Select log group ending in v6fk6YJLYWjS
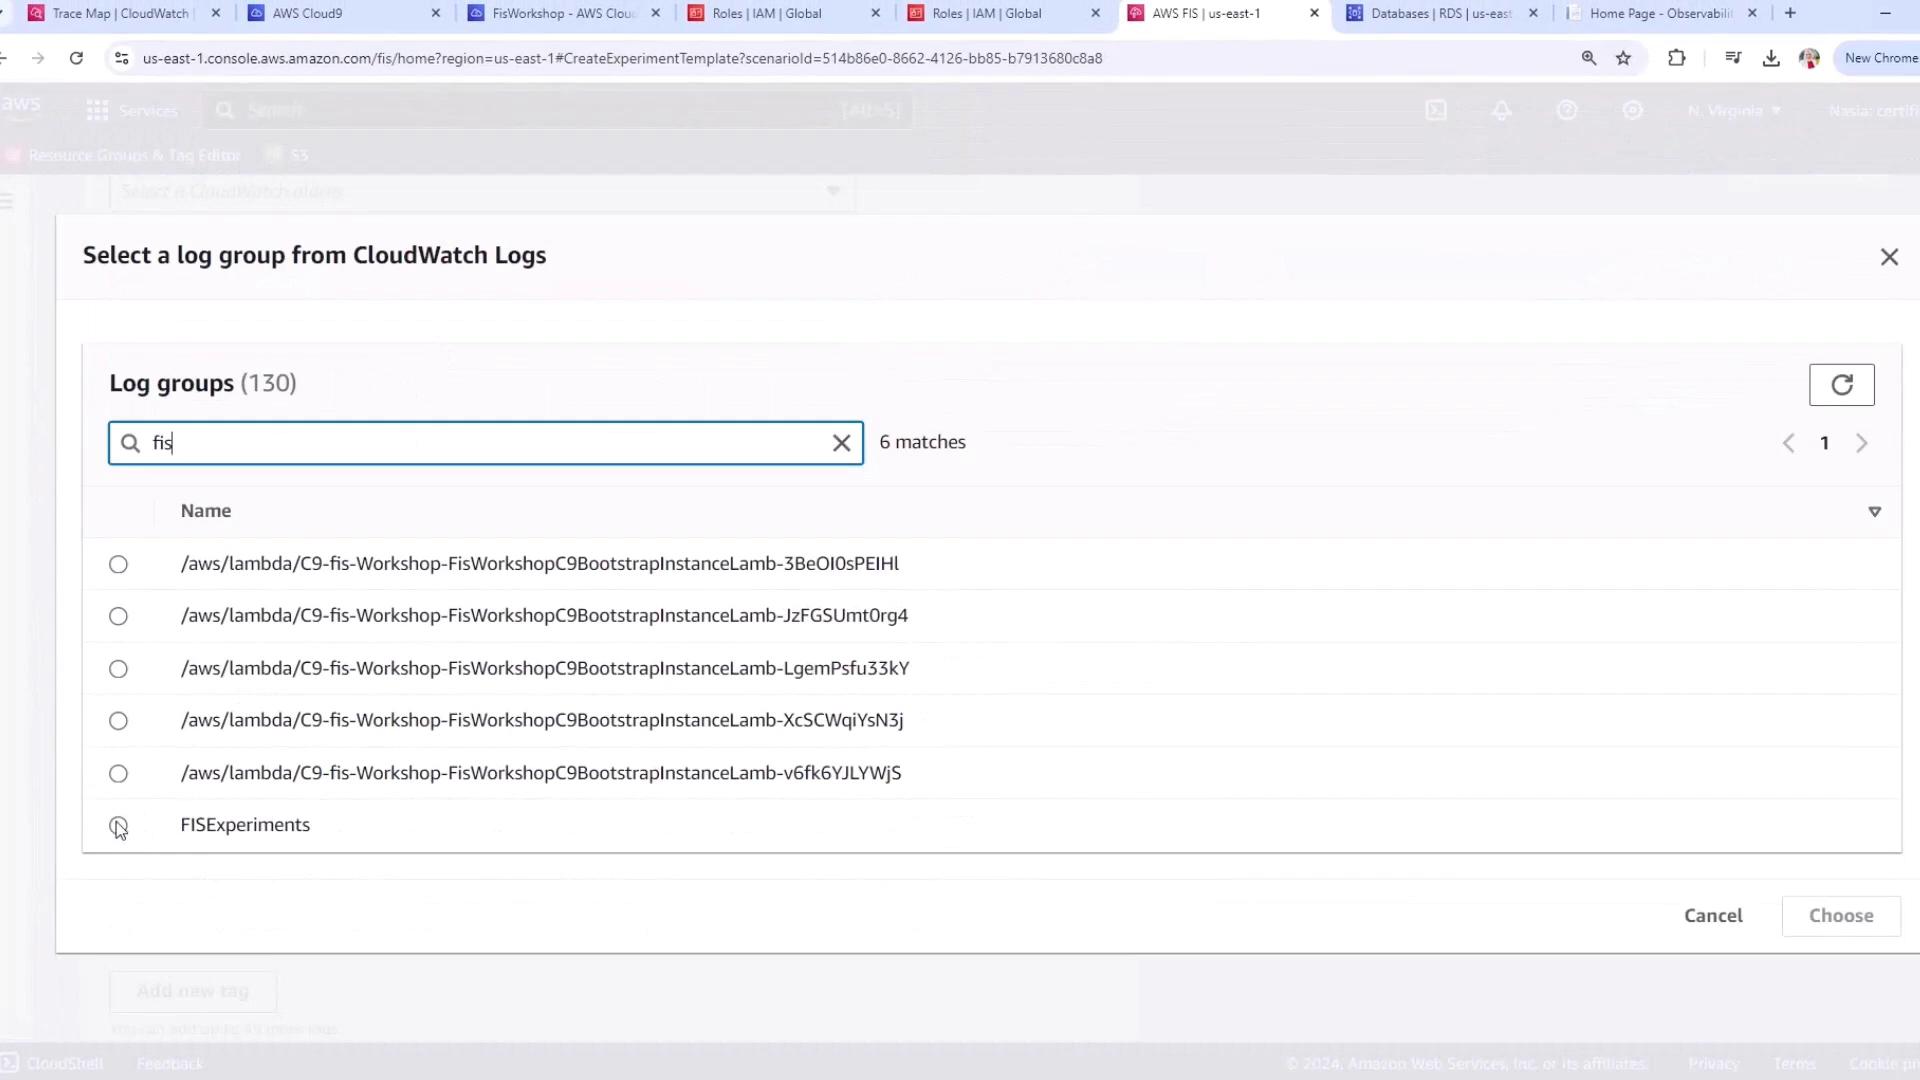Screen dimensions: 1920x1080 click(118, 773)
